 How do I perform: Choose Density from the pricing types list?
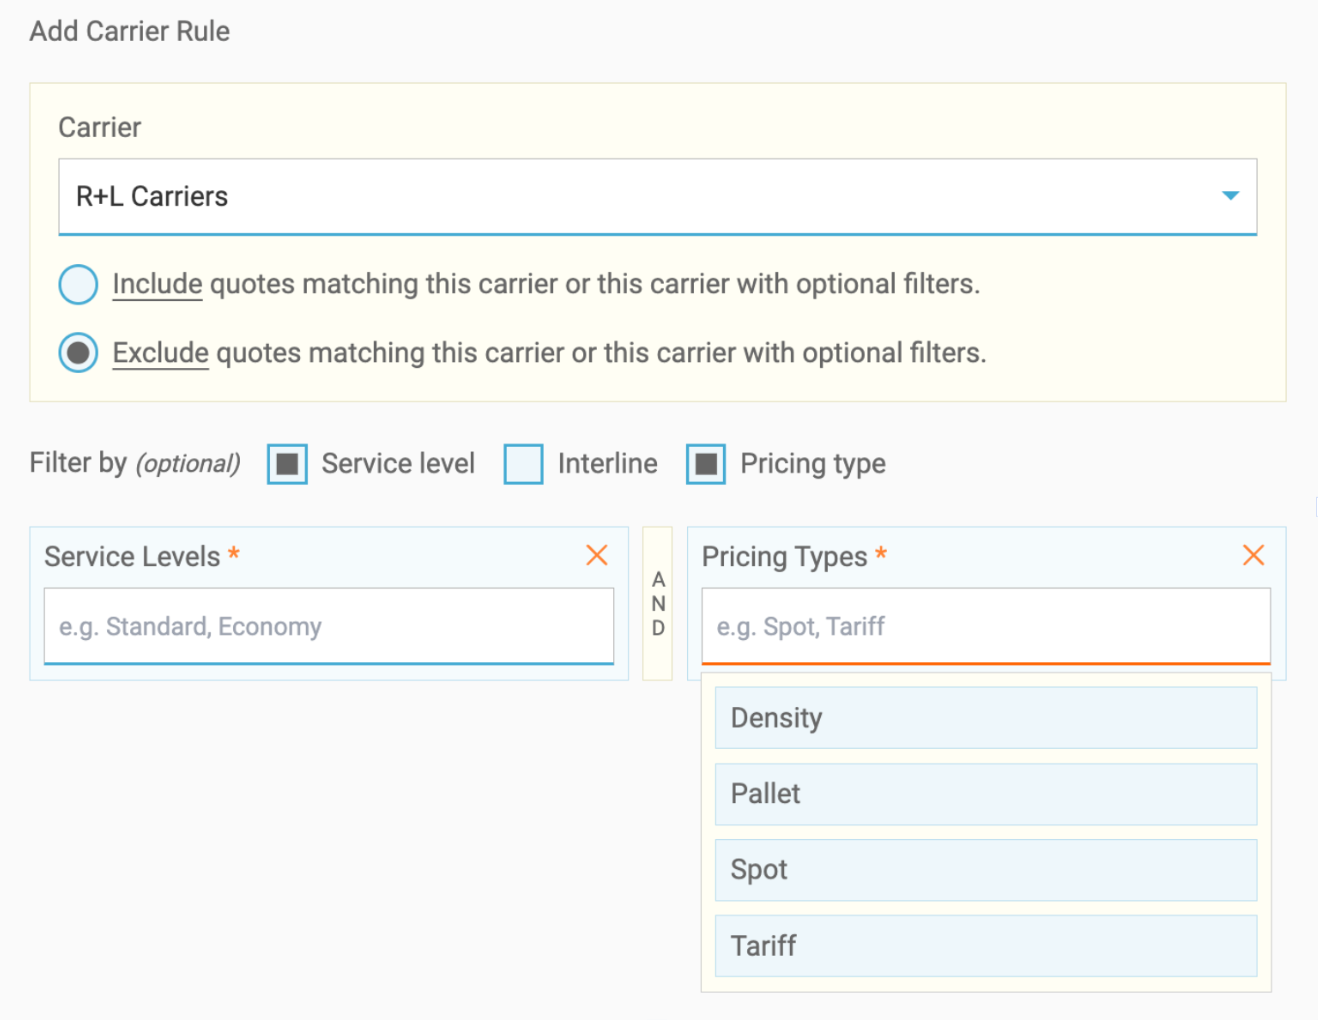click(x=985, y=718)
